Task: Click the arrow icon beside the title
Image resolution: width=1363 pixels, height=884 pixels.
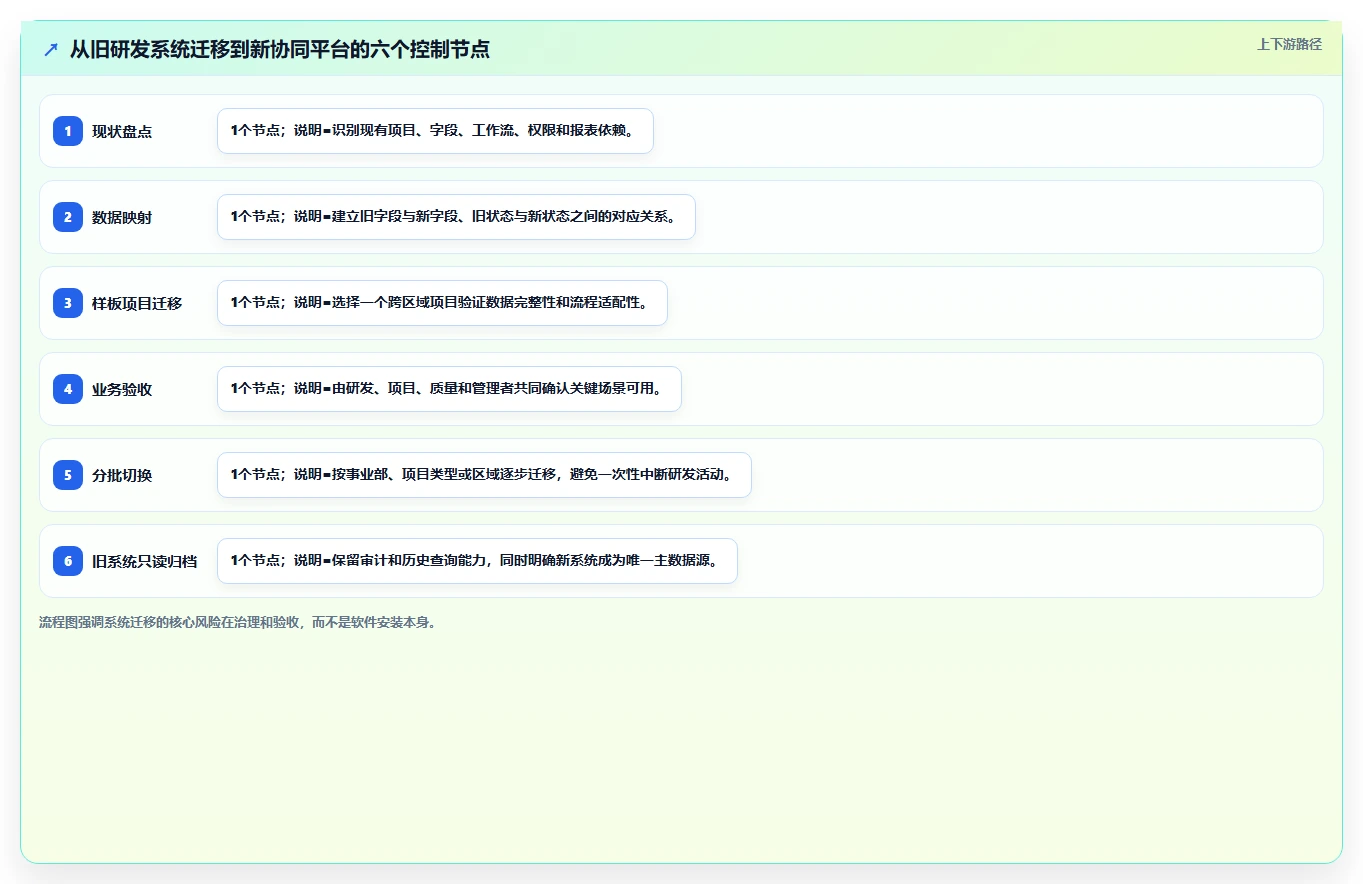Action: coord(51,50)
